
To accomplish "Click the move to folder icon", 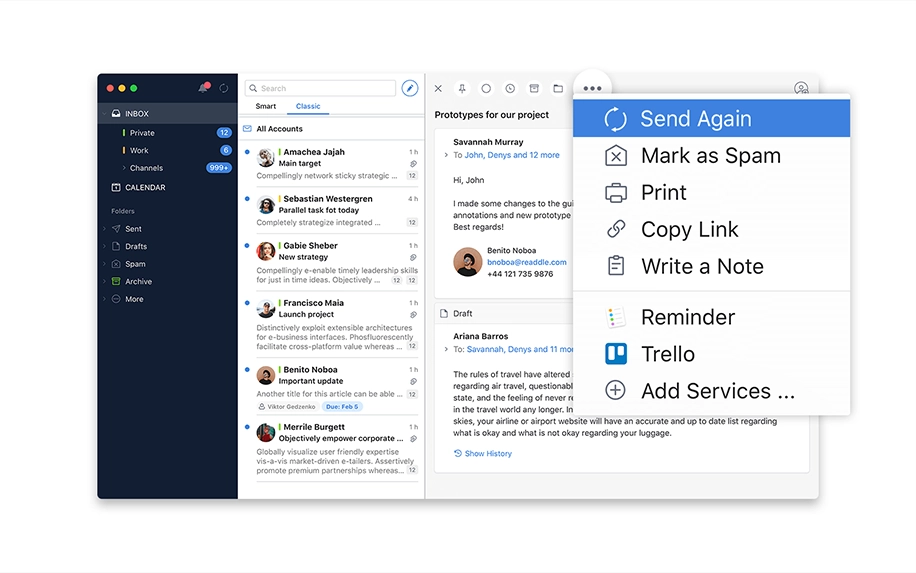I will (x=558, y=88).
